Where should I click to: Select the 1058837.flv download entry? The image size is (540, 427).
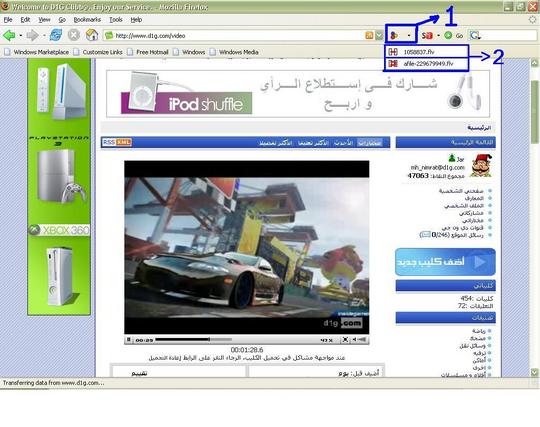tap(427, 52)
